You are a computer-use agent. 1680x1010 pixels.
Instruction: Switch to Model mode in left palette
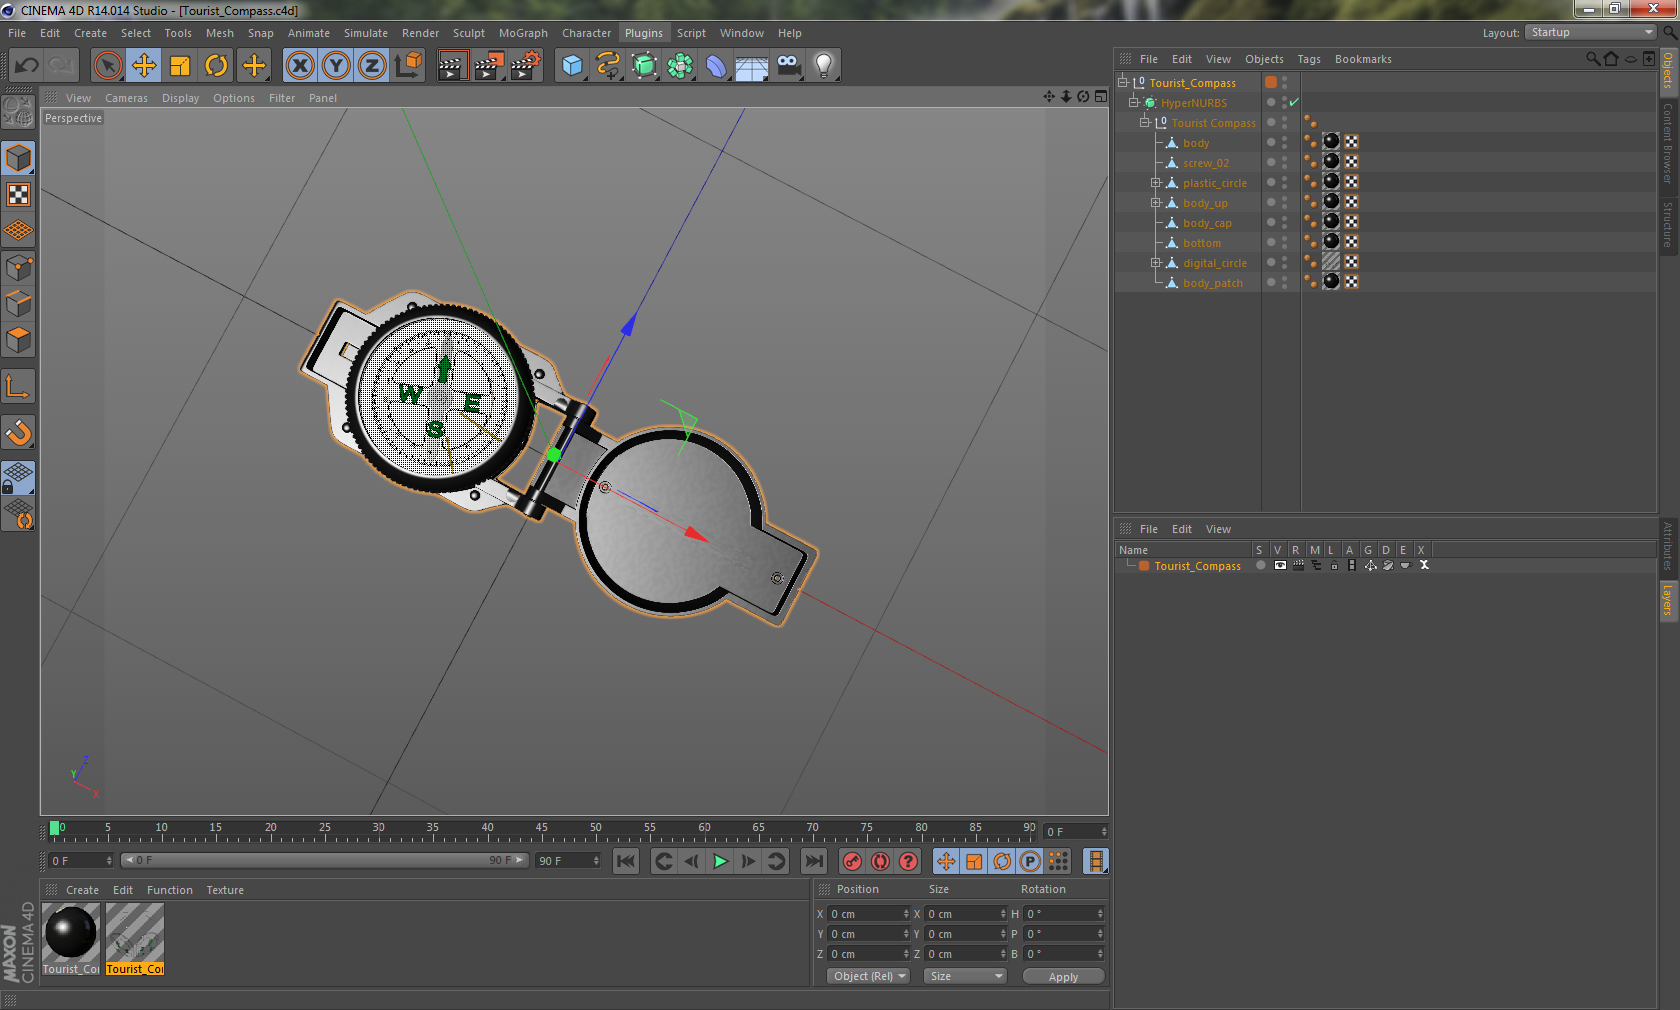coord(19,158)
